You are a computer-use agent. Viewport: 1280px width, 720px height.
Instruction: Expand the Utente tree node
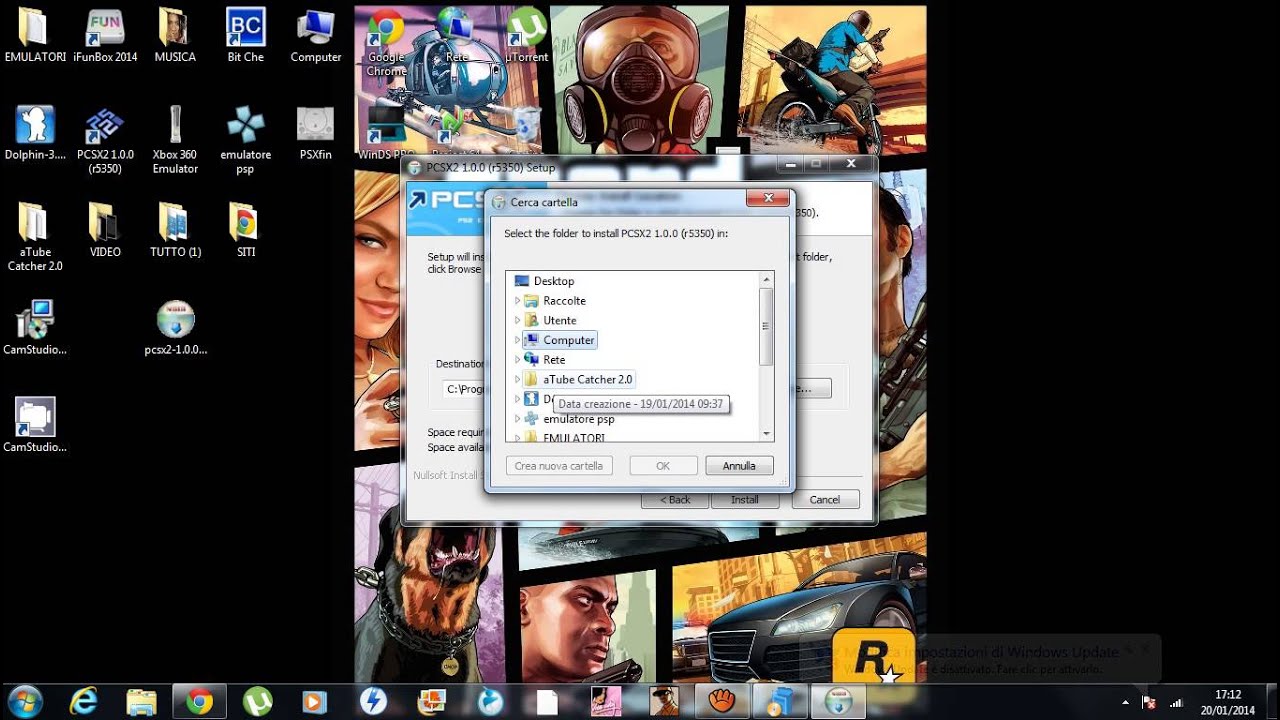[517, 321]
